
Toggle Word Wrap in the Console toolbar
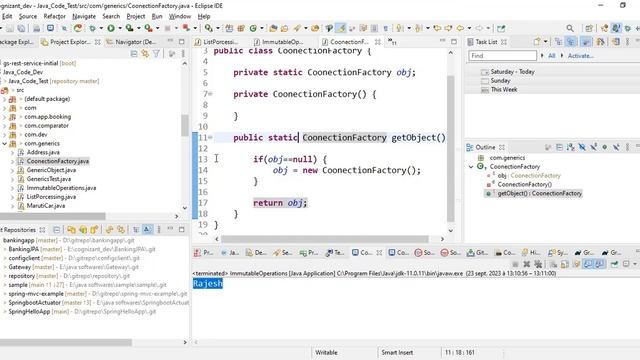coord(576,264)
